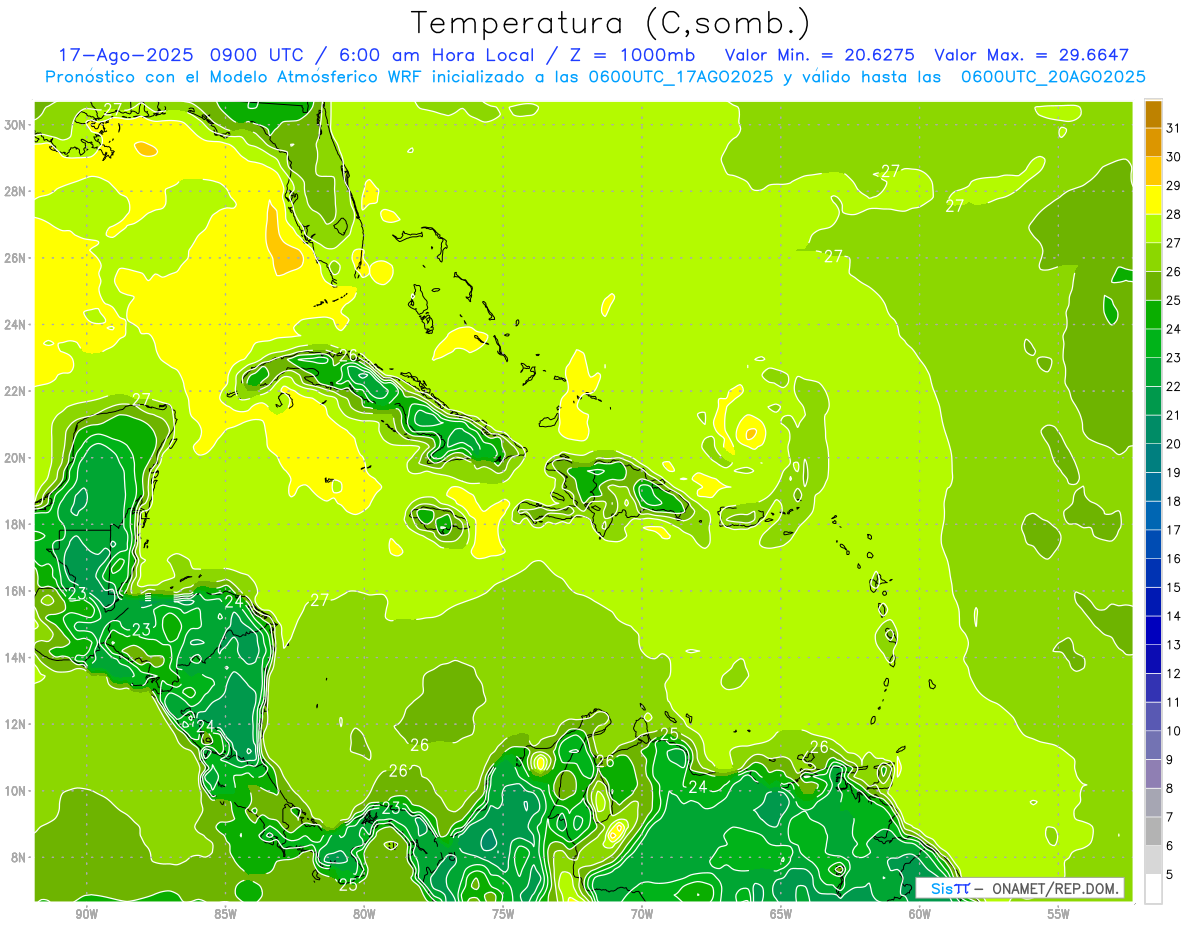The width and height of the screenshot is (1200, 927).
Task: Click the '12N' latitude axis label
Action: (x=16, y=724)
